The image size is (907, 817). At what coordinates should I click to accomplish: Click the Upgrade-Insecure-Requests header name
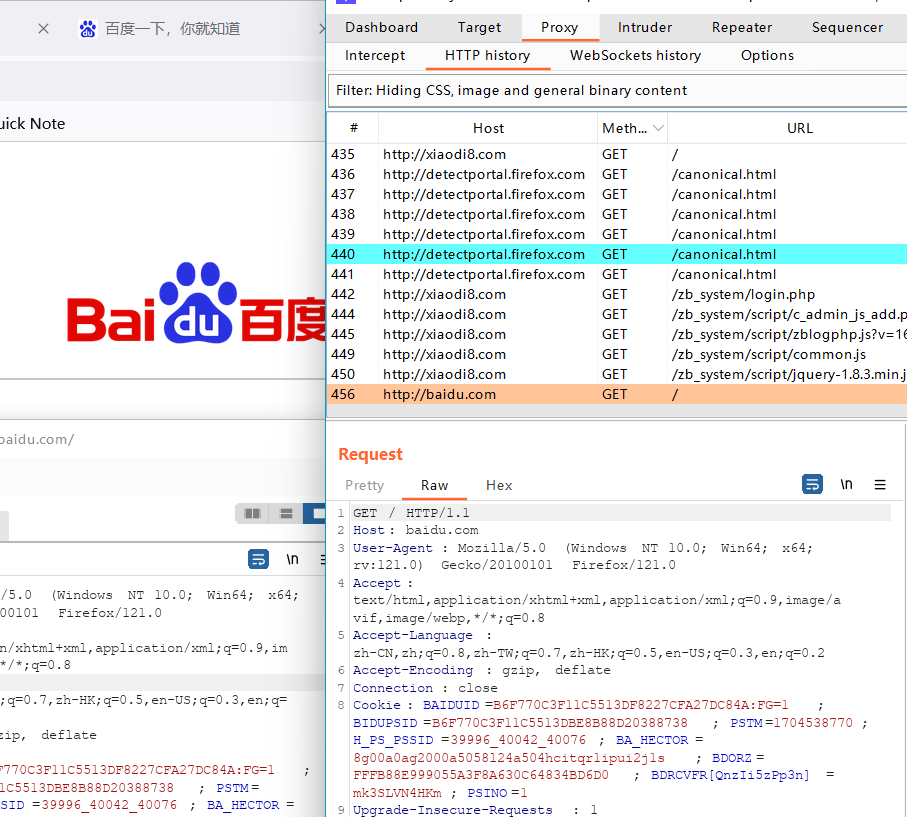(452, 810)
